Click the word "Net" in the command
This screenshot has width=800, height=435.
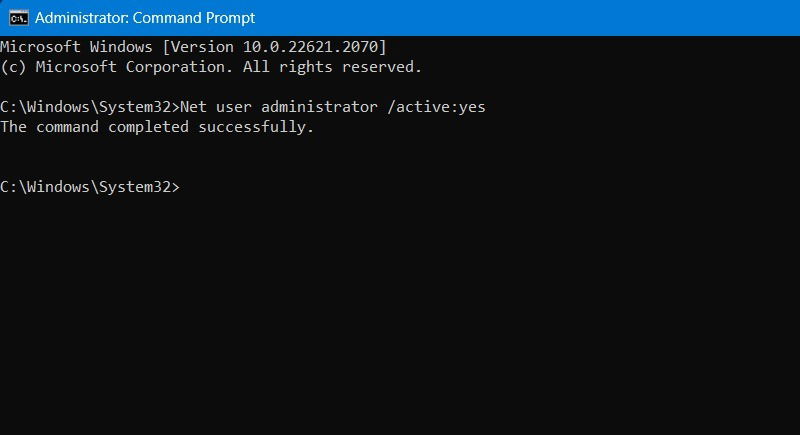tap(193, 107)
